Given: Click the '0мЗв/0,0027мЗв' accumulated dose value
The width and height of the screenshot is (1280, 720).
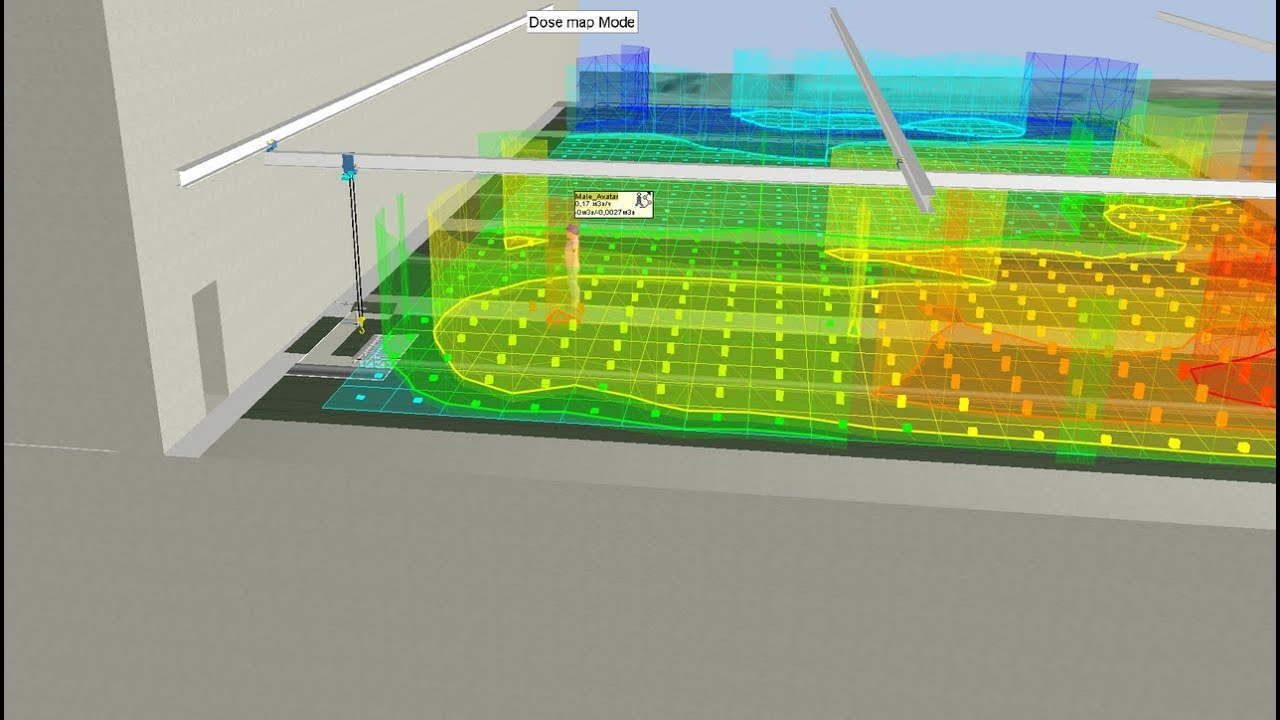Looking at the screenshot, I should coord(605,212).
